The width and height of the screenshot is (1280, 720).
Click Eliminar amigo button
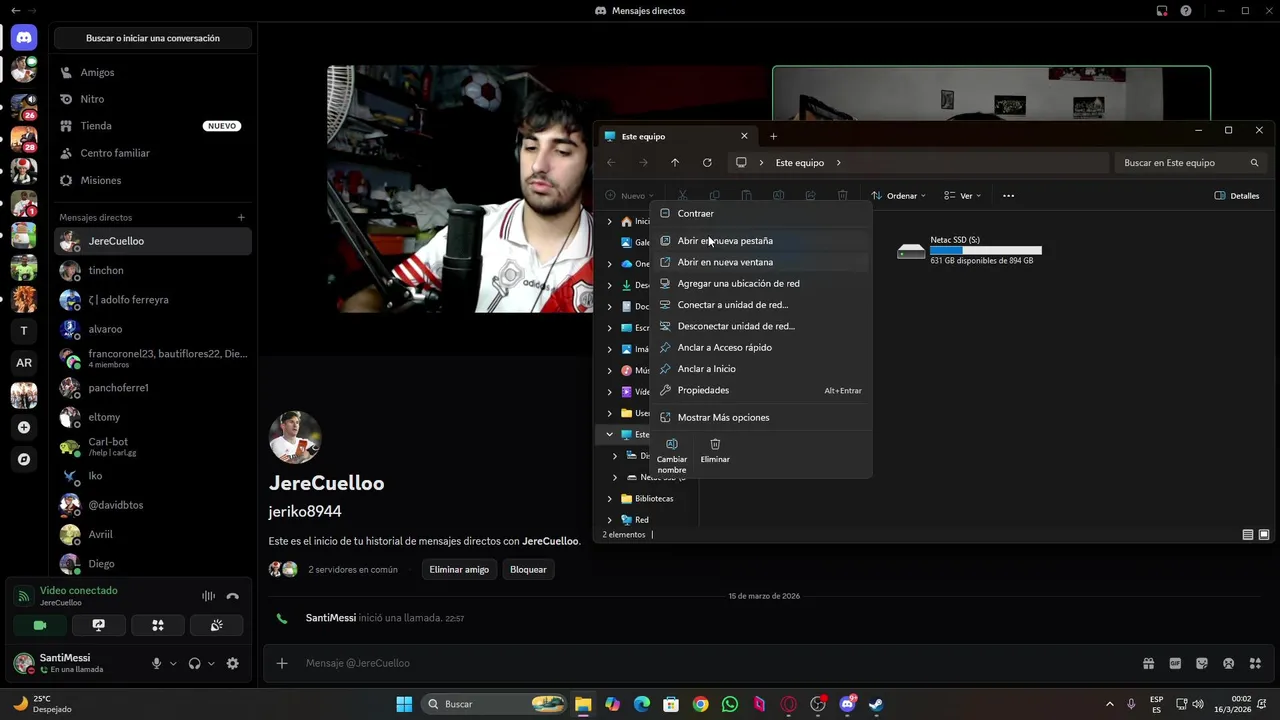(x=459, y=569)
